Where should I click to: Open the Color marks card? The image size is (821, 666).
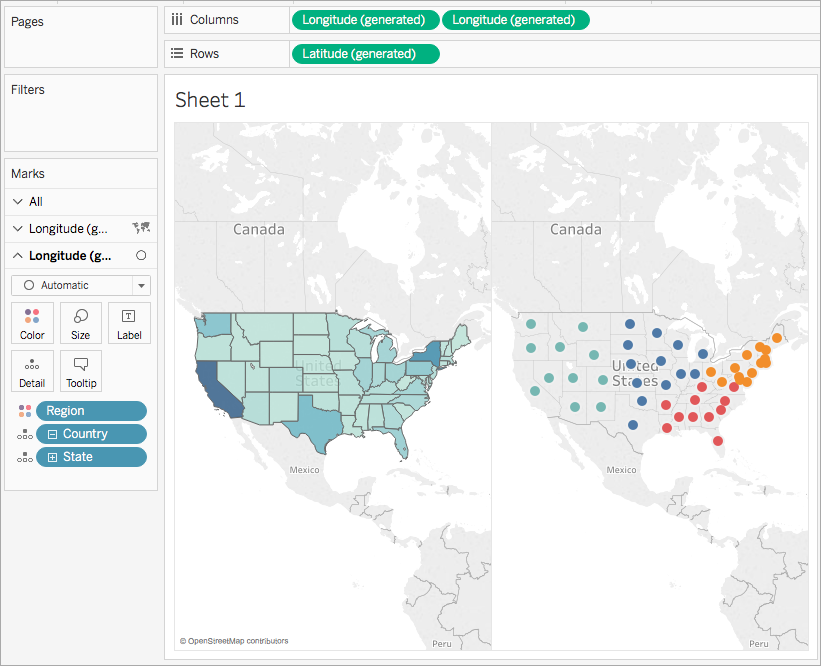[32, 323]
